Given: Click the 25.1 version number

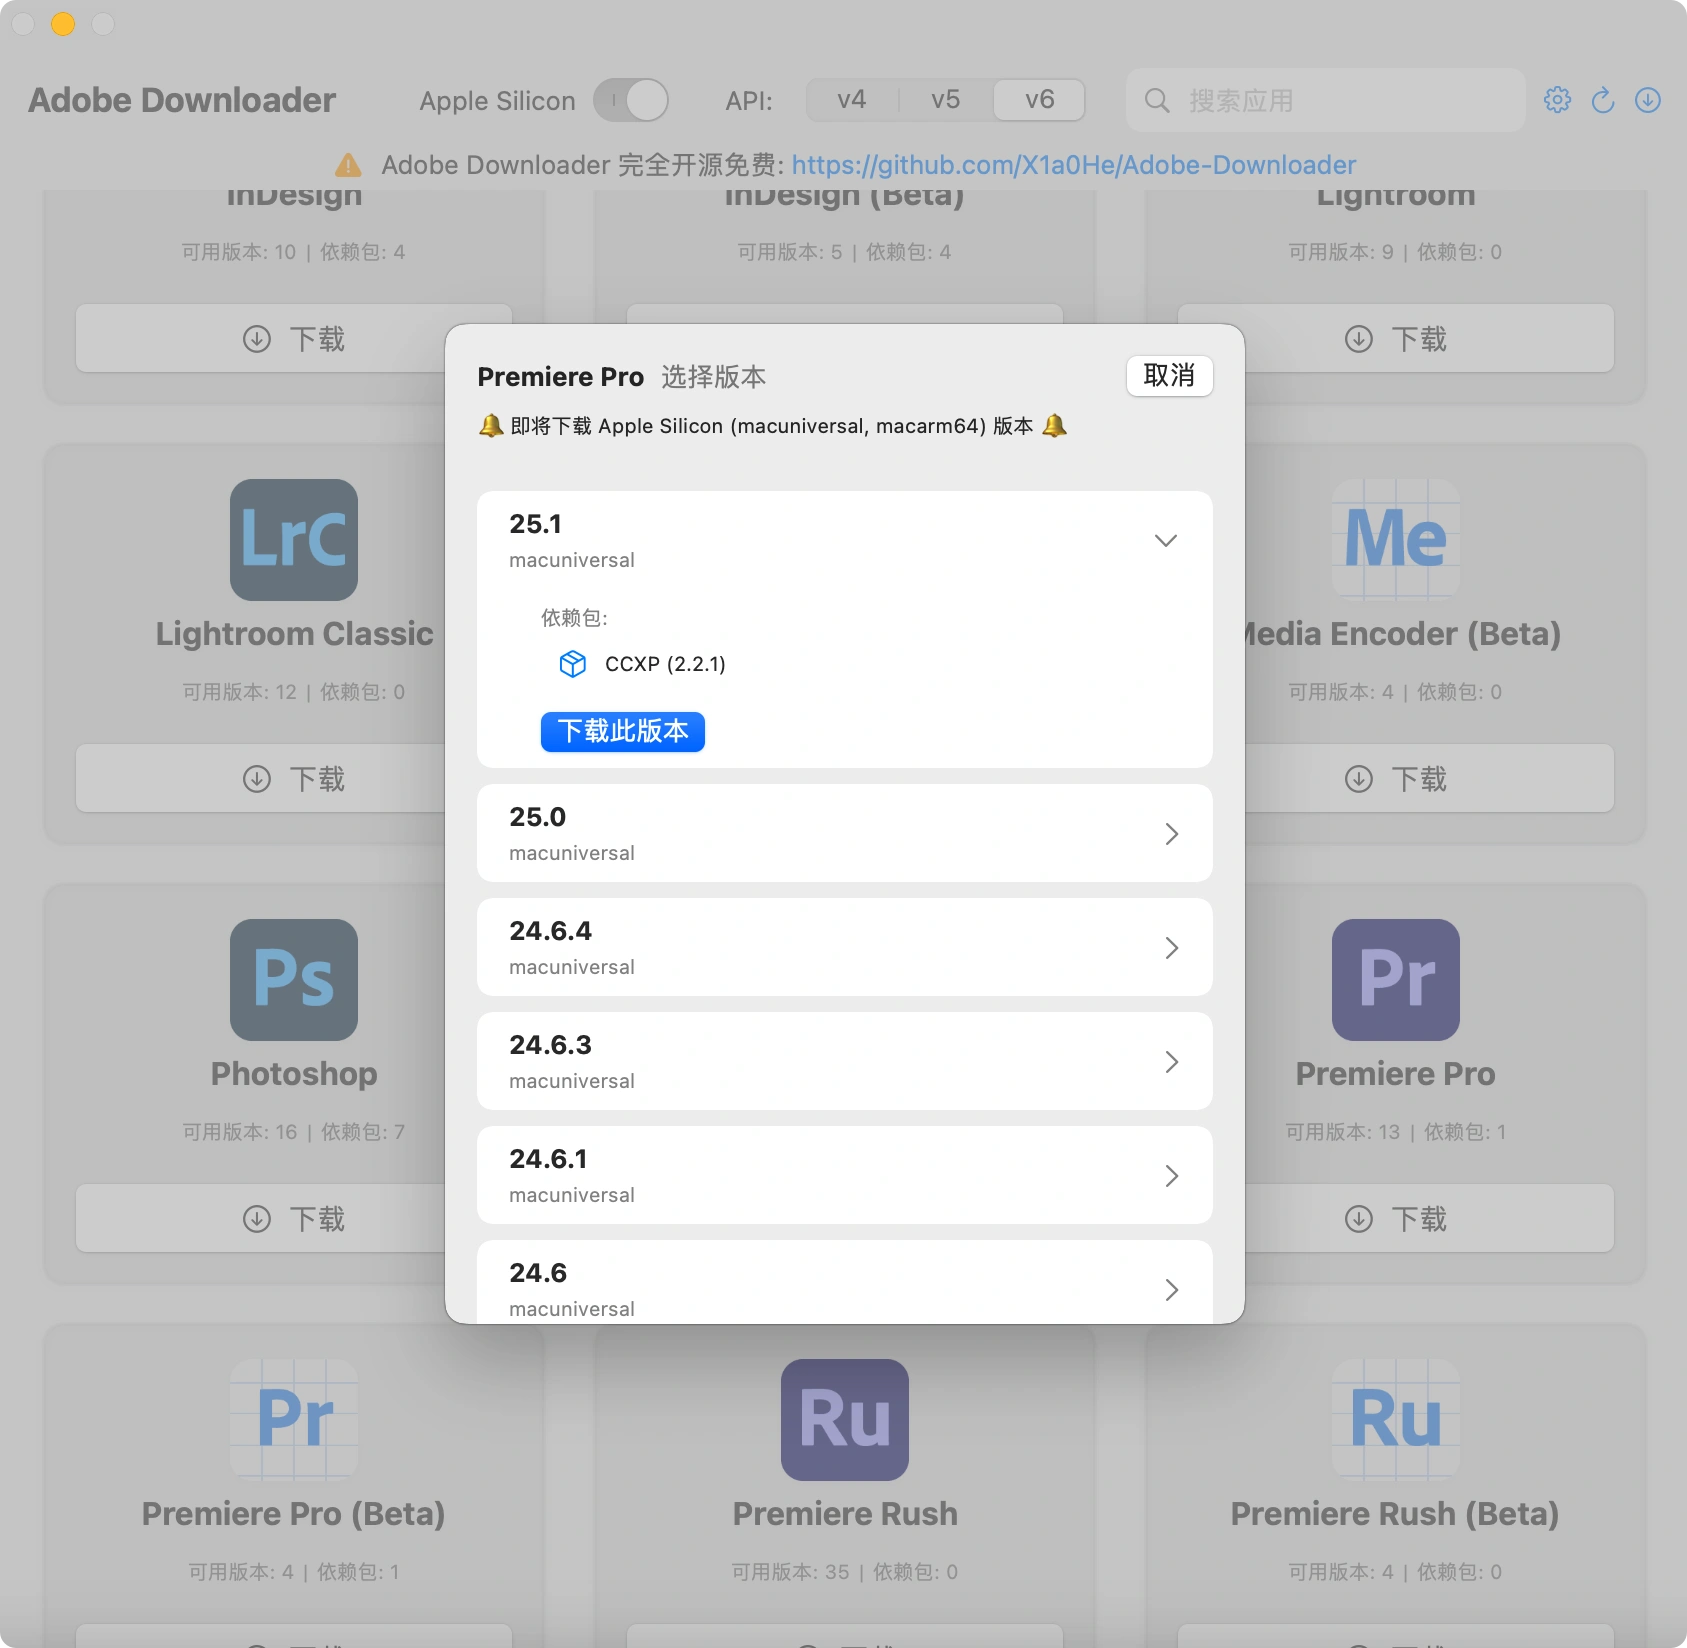Looking at the screenshot, I should pos(536,524).
